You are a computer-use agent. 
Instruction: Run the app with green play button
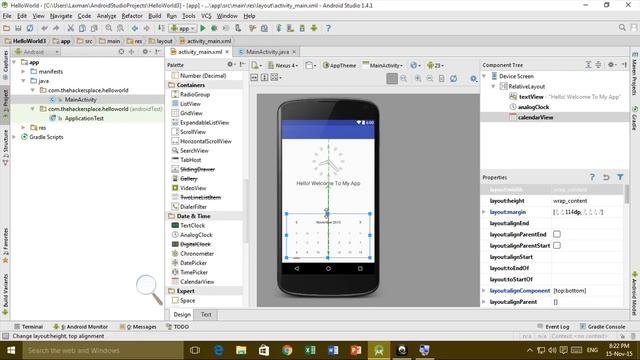[203, 28]
